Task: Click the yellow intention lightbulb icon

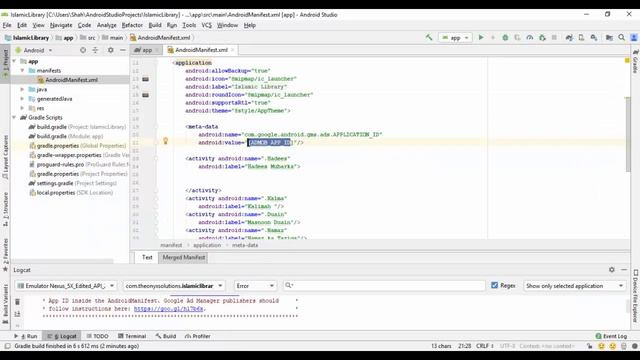Action: (x=165, y=141)
